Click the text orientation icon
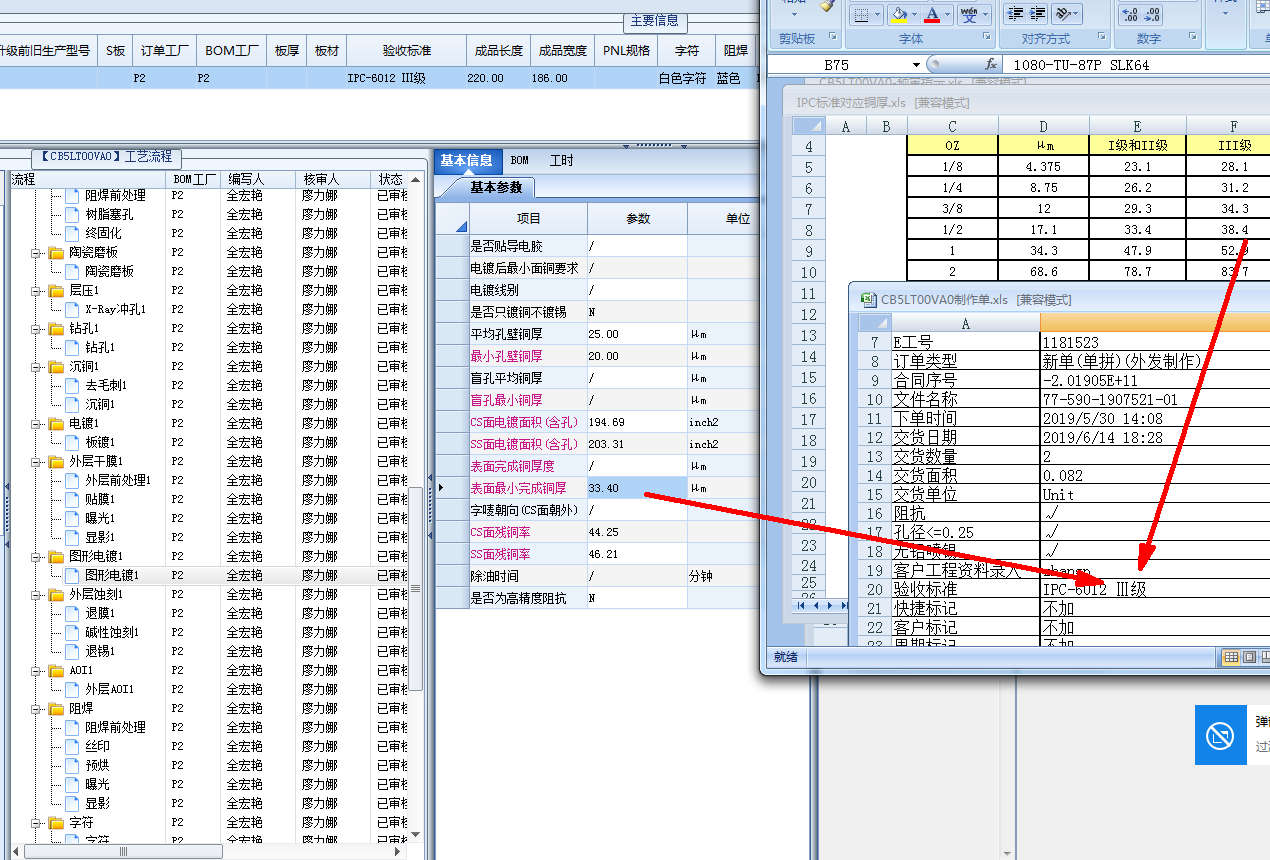The width and height of the screenshot is (1270, 860). coord(1063,14)
